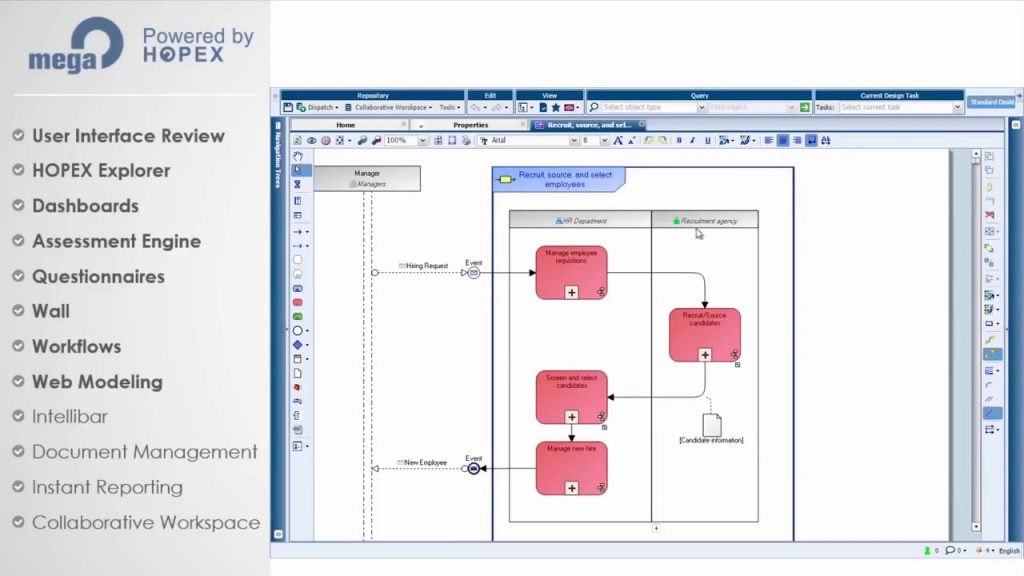1024x576 pixels.
Task: Toggle italic text formatting
Action: point(693,140)
